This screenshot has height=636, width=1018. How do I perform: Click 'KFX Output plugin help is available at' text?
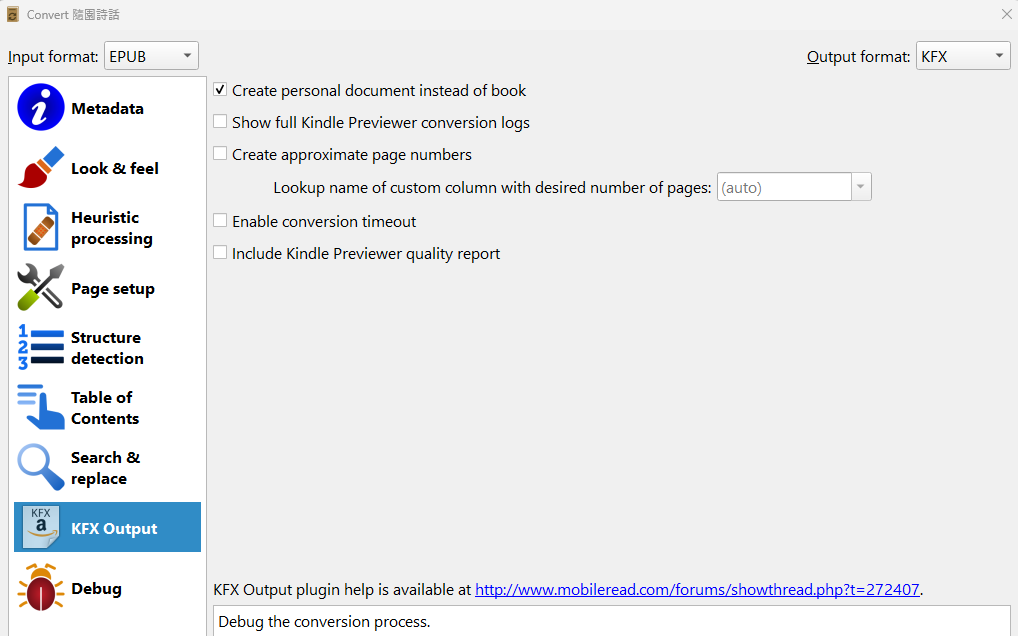(342, 589)
